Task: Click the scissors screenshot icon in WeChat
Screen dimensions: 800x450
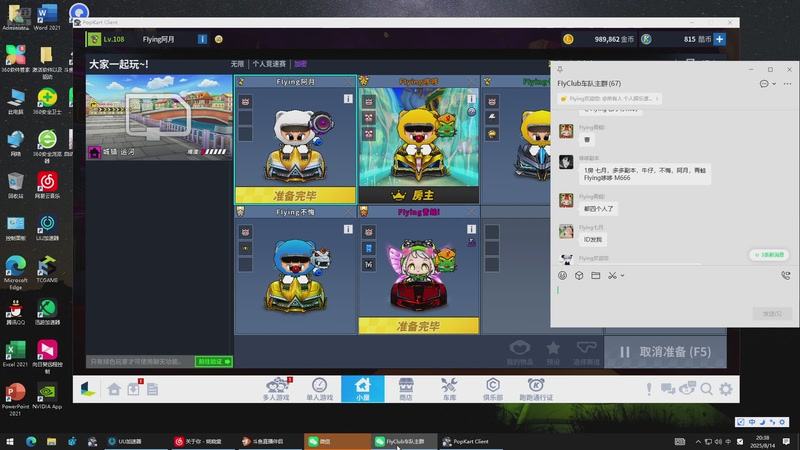Action: (612, 276)
